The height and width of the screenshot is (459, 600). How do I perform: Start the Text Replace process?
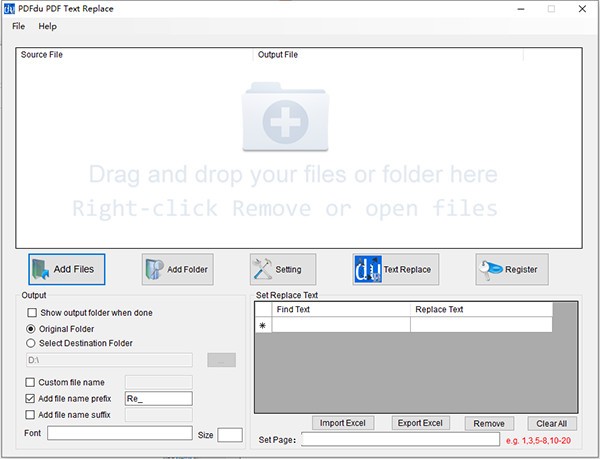tap(396, 269)
